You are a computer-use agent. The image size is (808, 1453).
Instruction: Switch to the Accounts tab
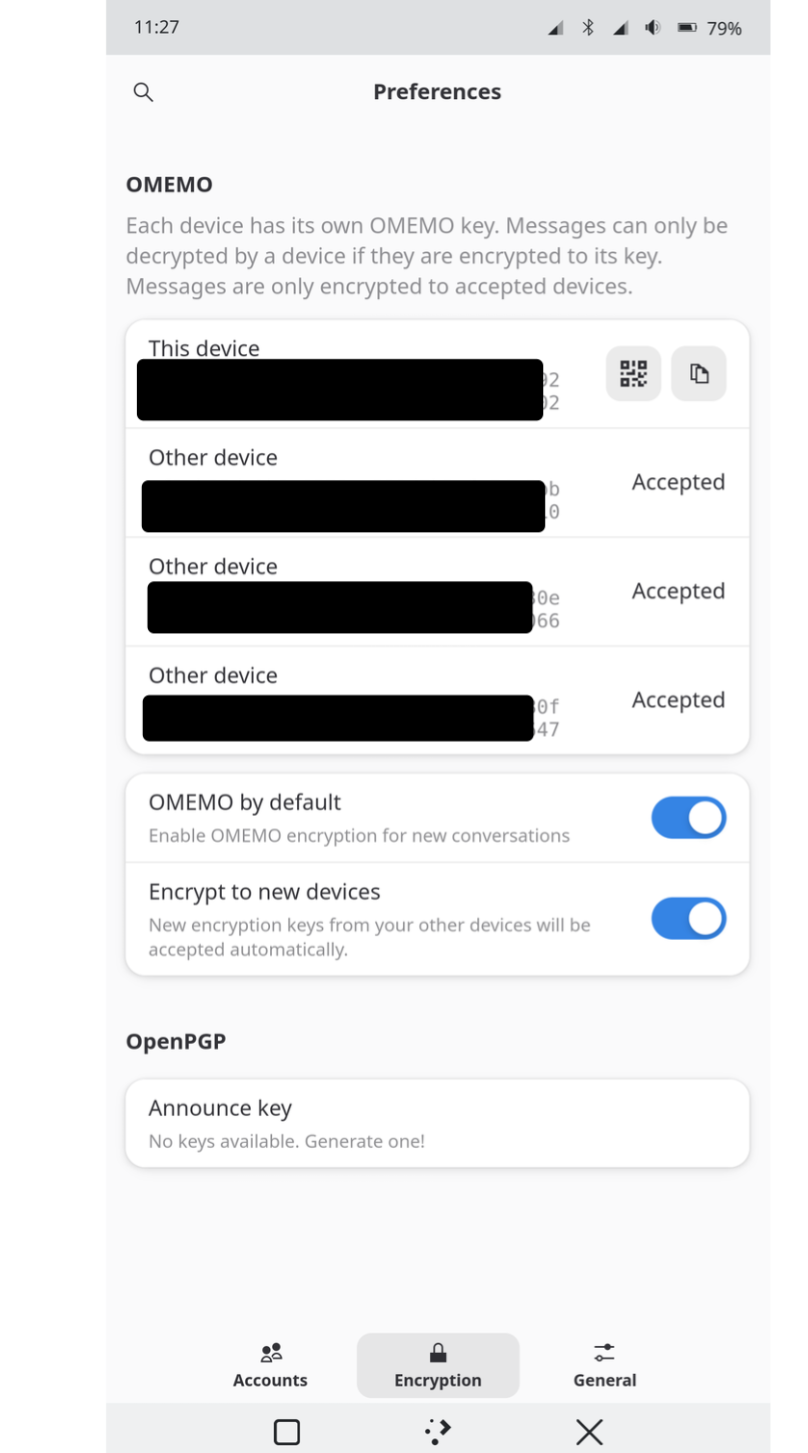click(270, 1365)
